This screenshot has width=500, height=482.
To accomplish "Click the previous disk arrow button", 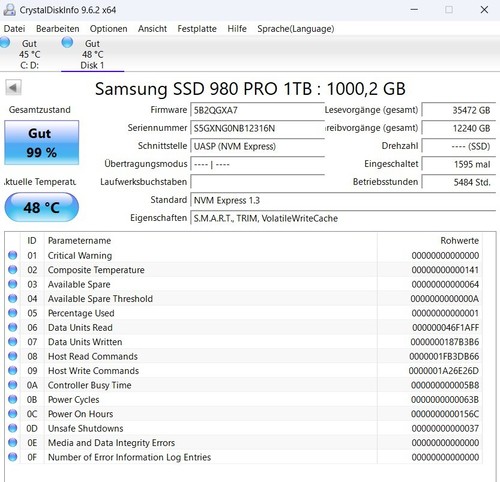I will pyautogui.click(x=13, y=88).
